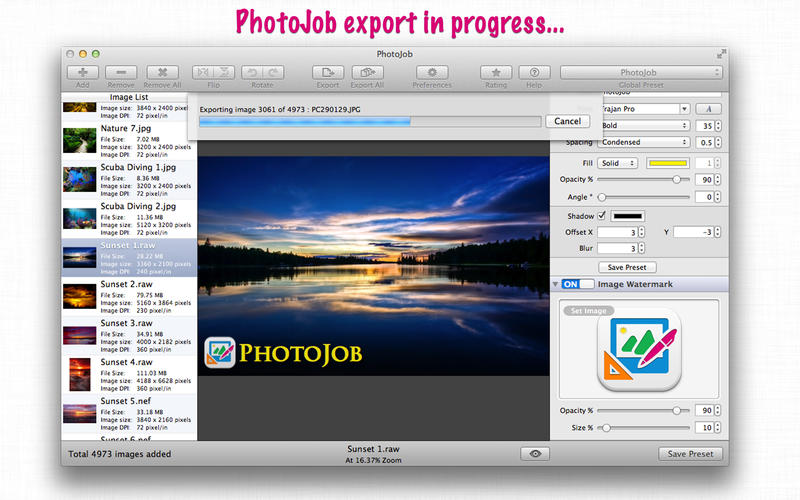800x500 pixels.
Task: Click the spacing 0.5 stepper
Action: pyautogui.click(x=718, y=142)
